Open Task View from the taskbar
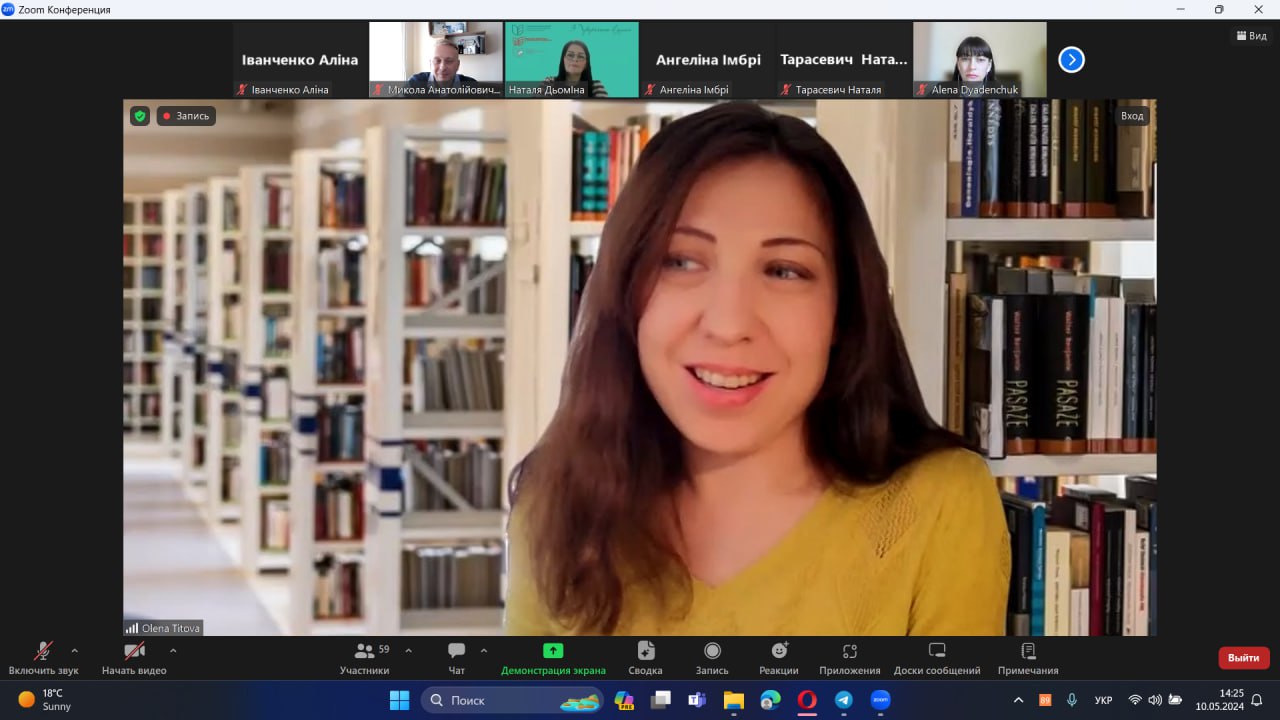 click(660, 700)
